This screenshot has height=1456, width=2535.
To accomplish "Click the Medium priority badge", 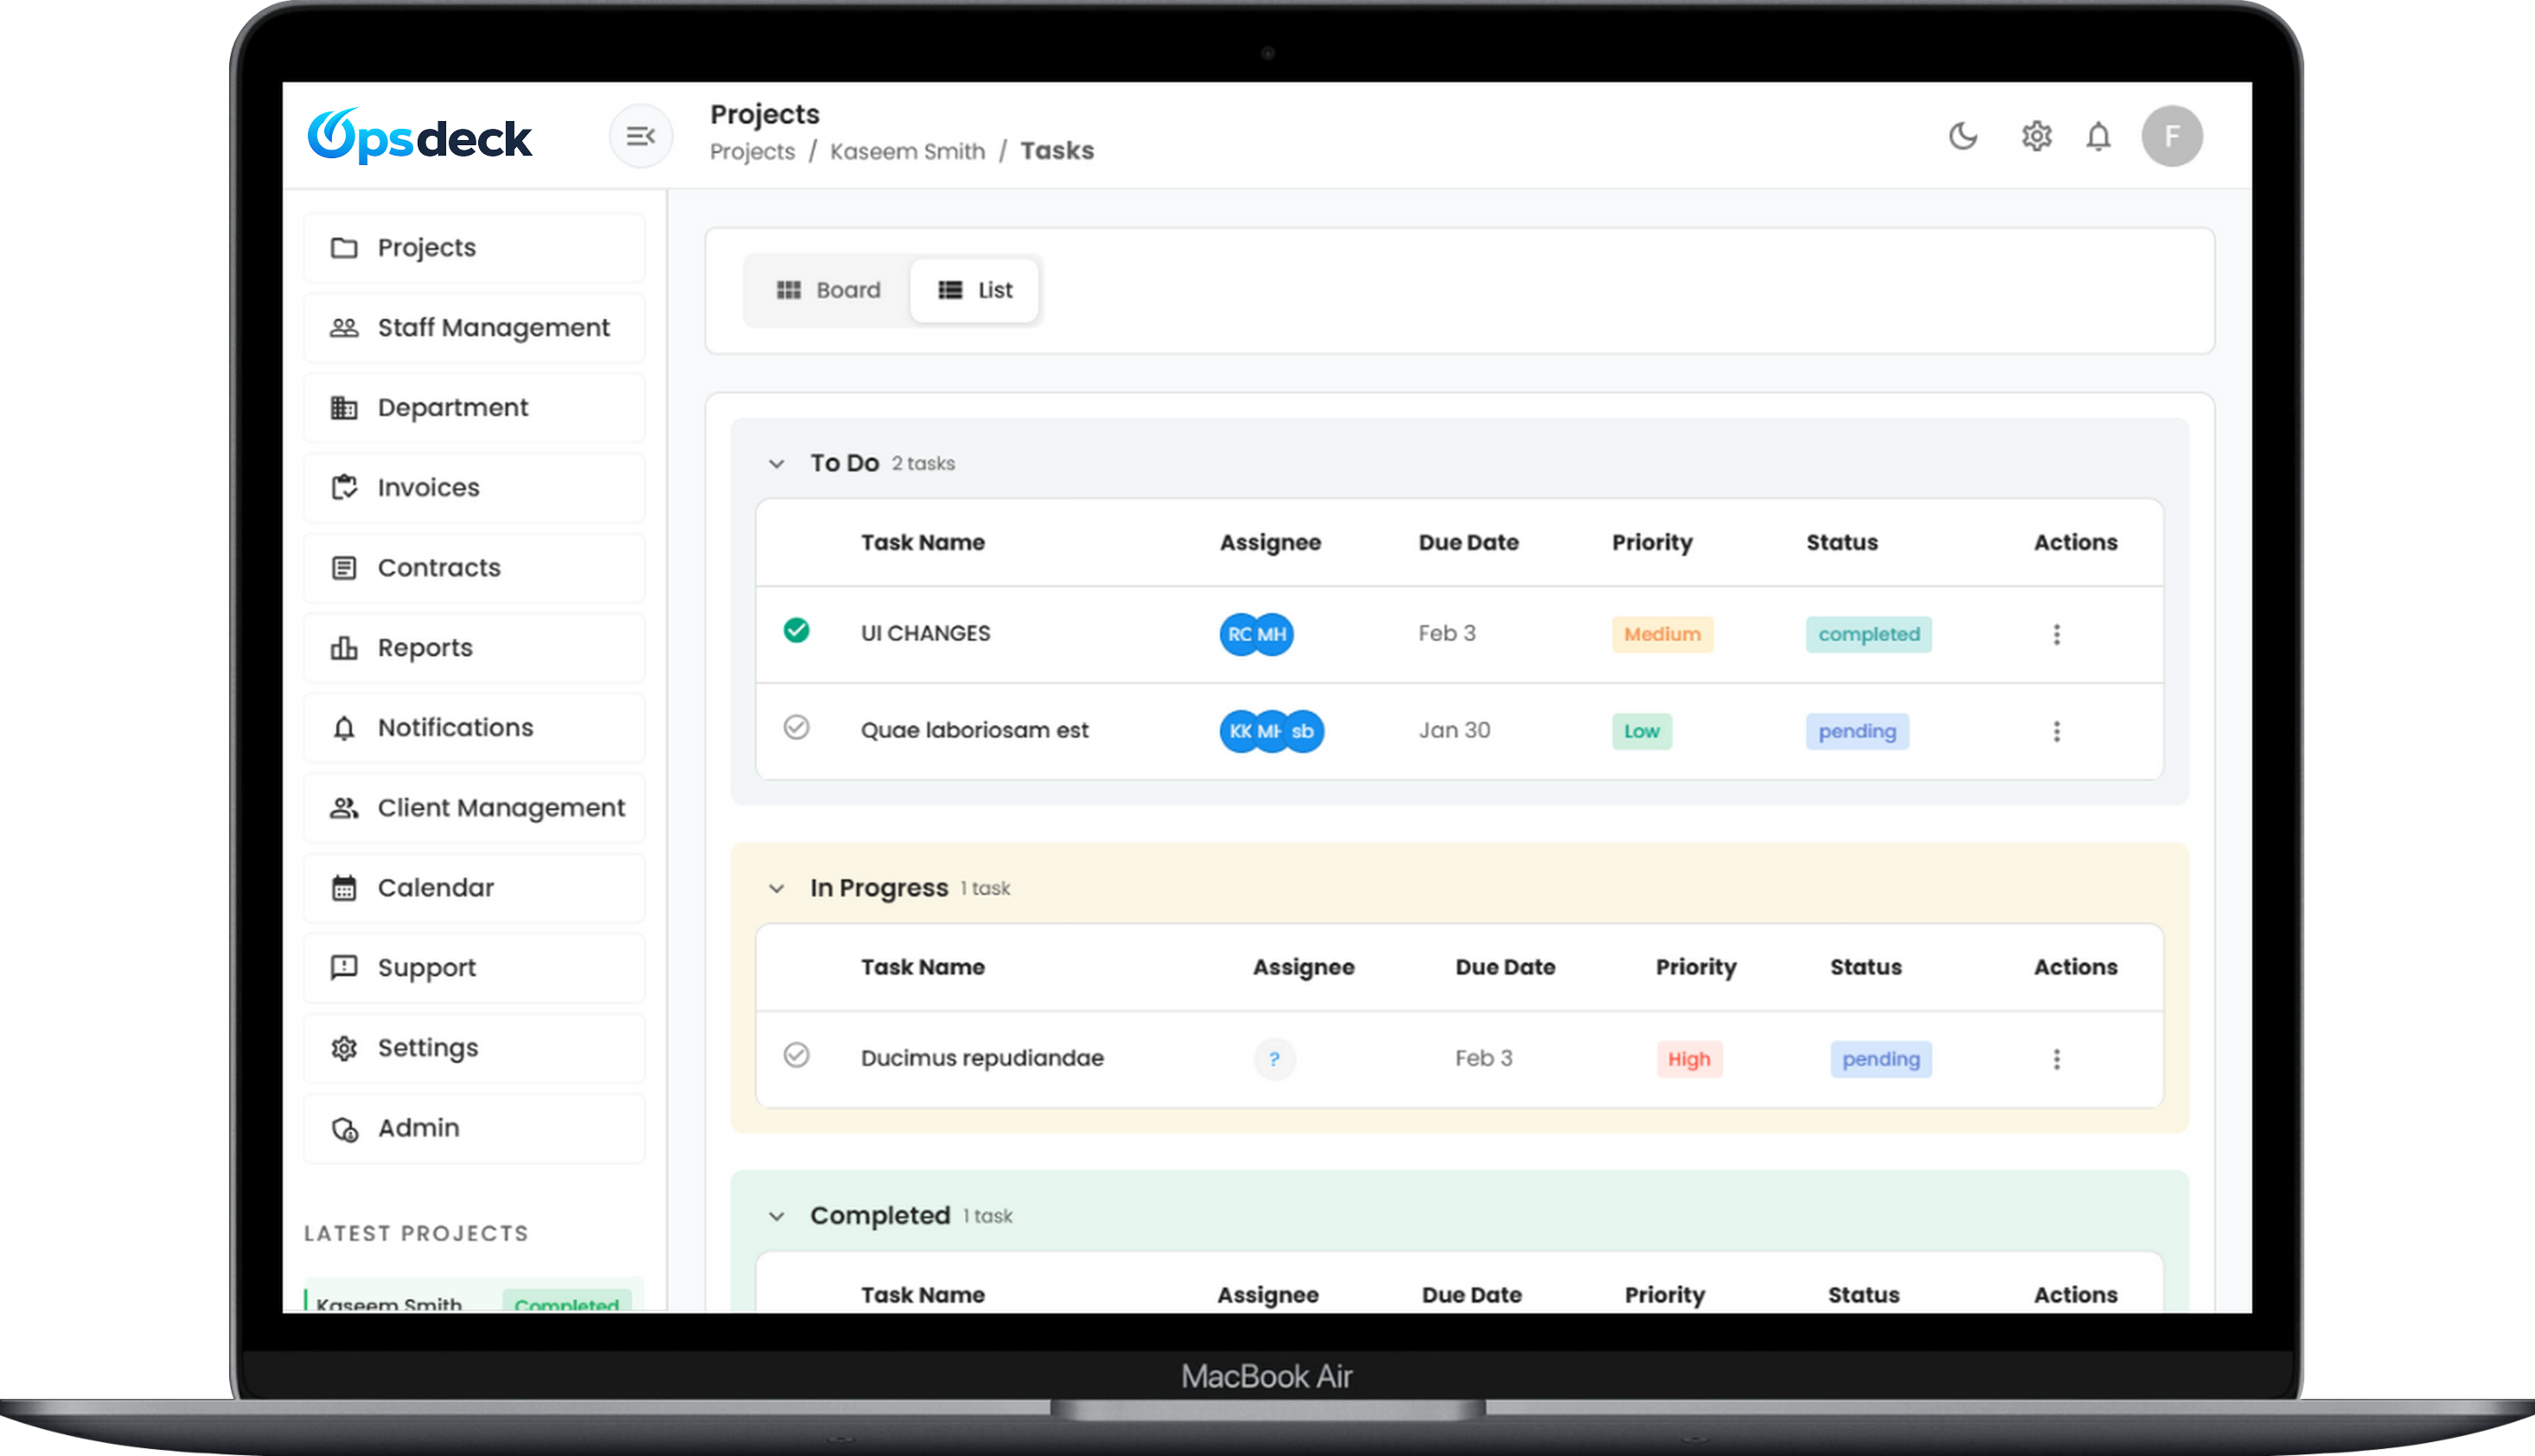I will click(x=1661, y=634).
